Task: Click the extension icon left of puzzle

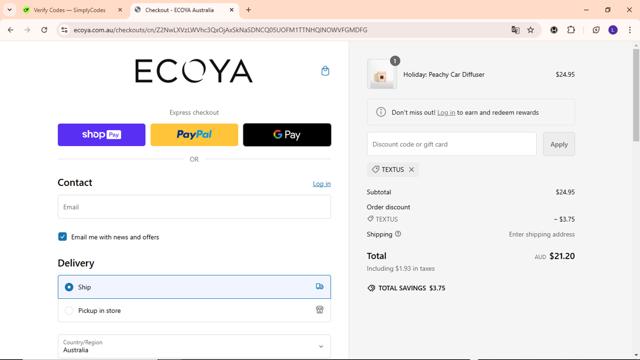Action: coord(554,30)
